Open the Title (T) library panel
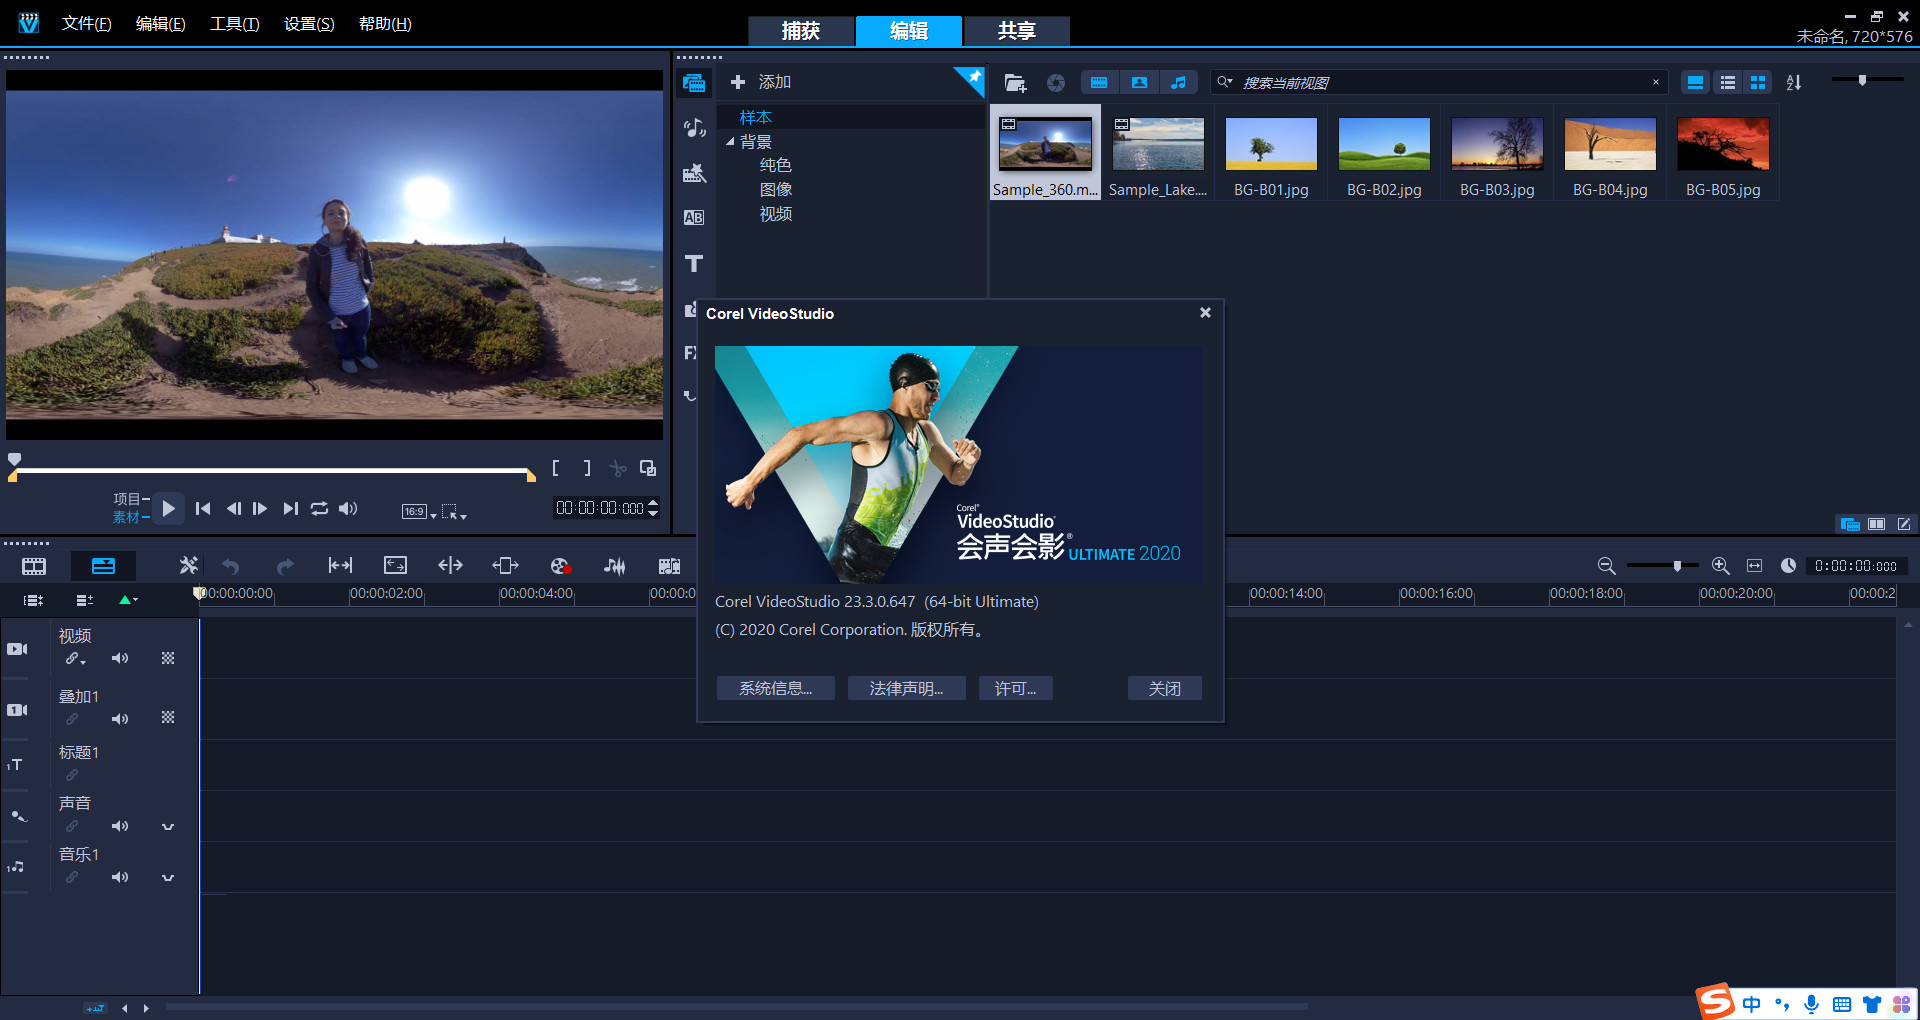The height and width of the screenshot is (1020, 1920). 694,263
